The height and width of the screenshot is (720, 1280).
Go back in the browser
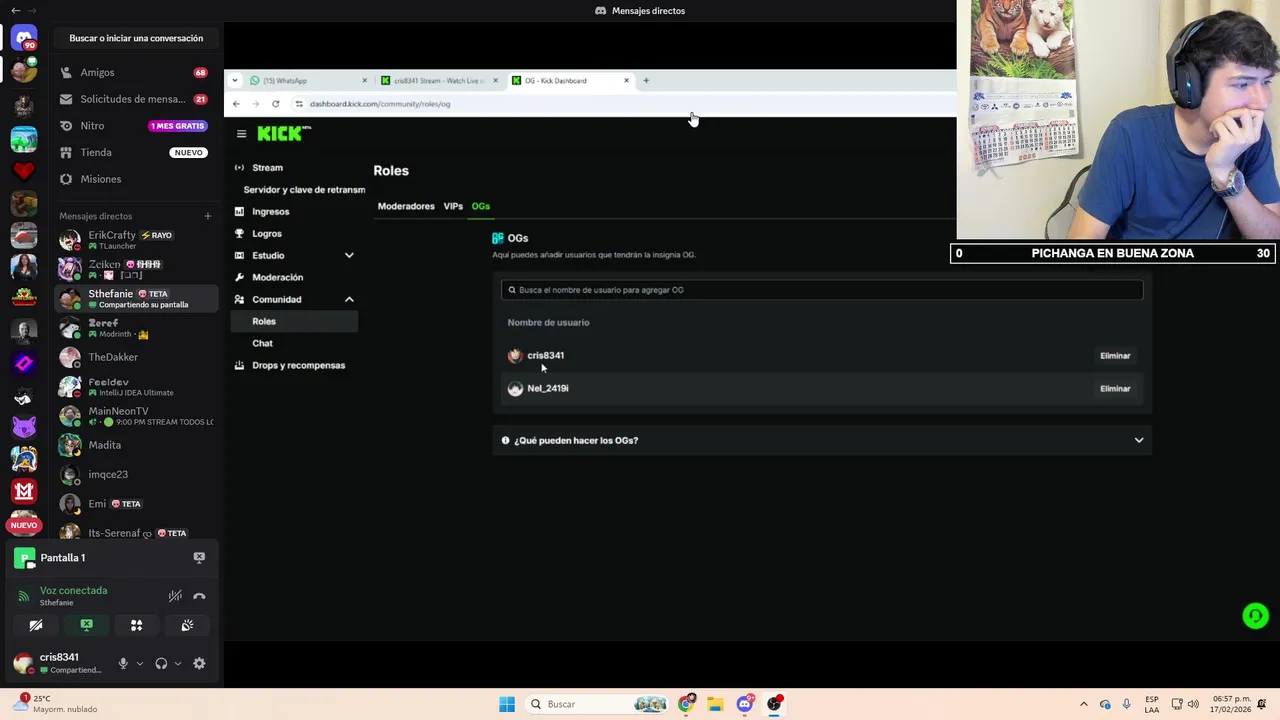236,103
